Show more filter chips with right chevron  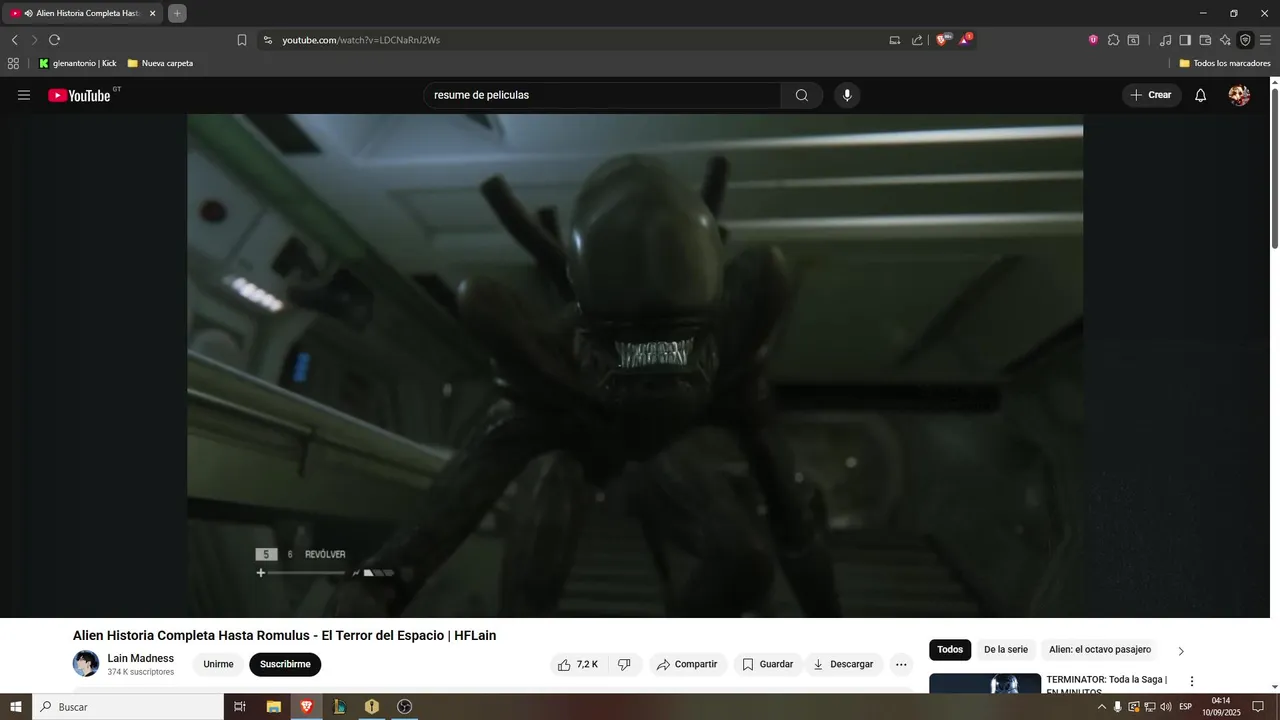click(1181, 651)
